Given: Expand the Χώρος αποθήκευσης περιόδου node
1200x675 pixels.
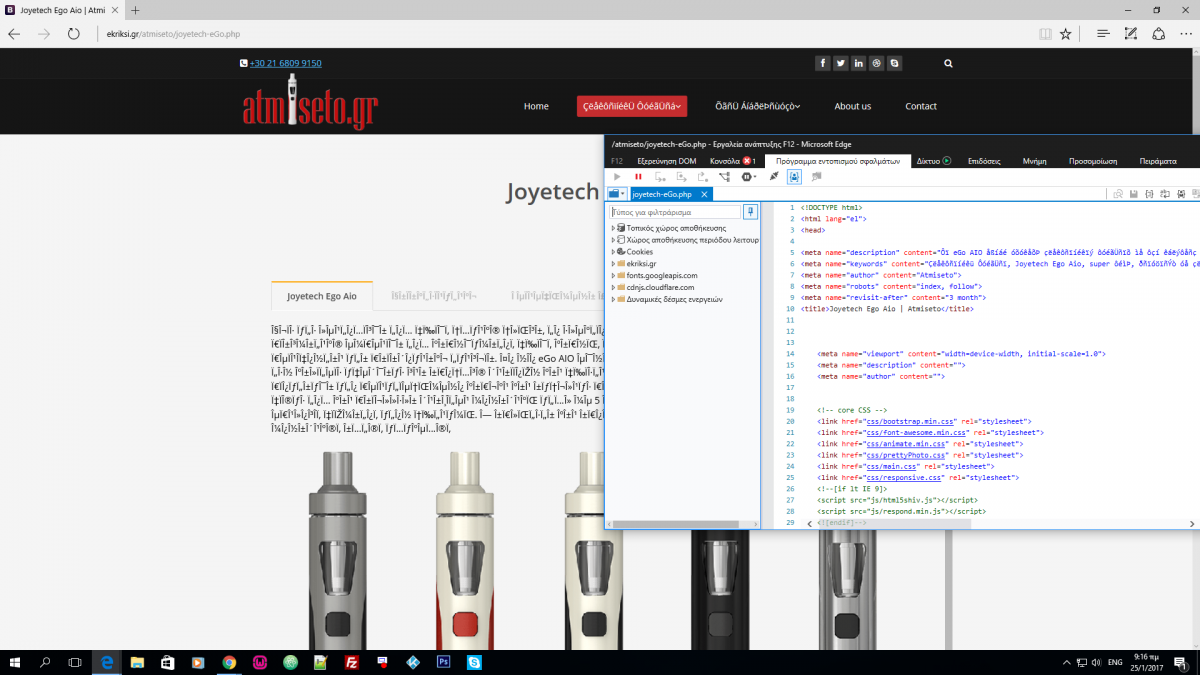Looking at the screenshot, I should pyautogui.click(x=613, y=240).
